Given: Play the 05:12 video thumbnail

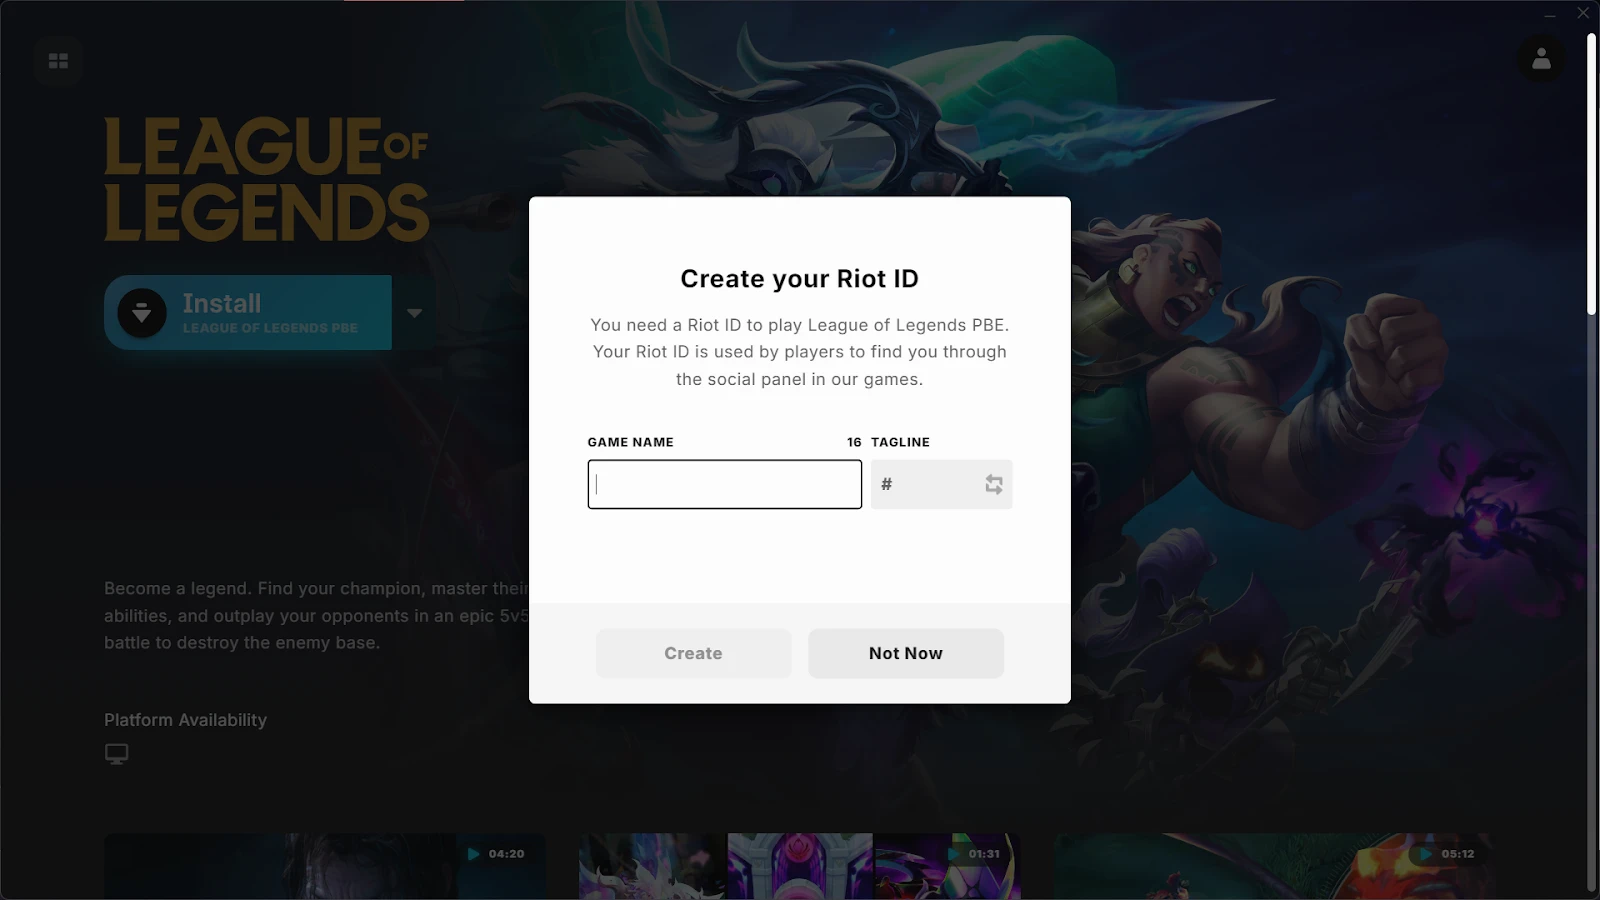Looking at the screenshot, I should pyautogui.click(x=1274, y=866).
